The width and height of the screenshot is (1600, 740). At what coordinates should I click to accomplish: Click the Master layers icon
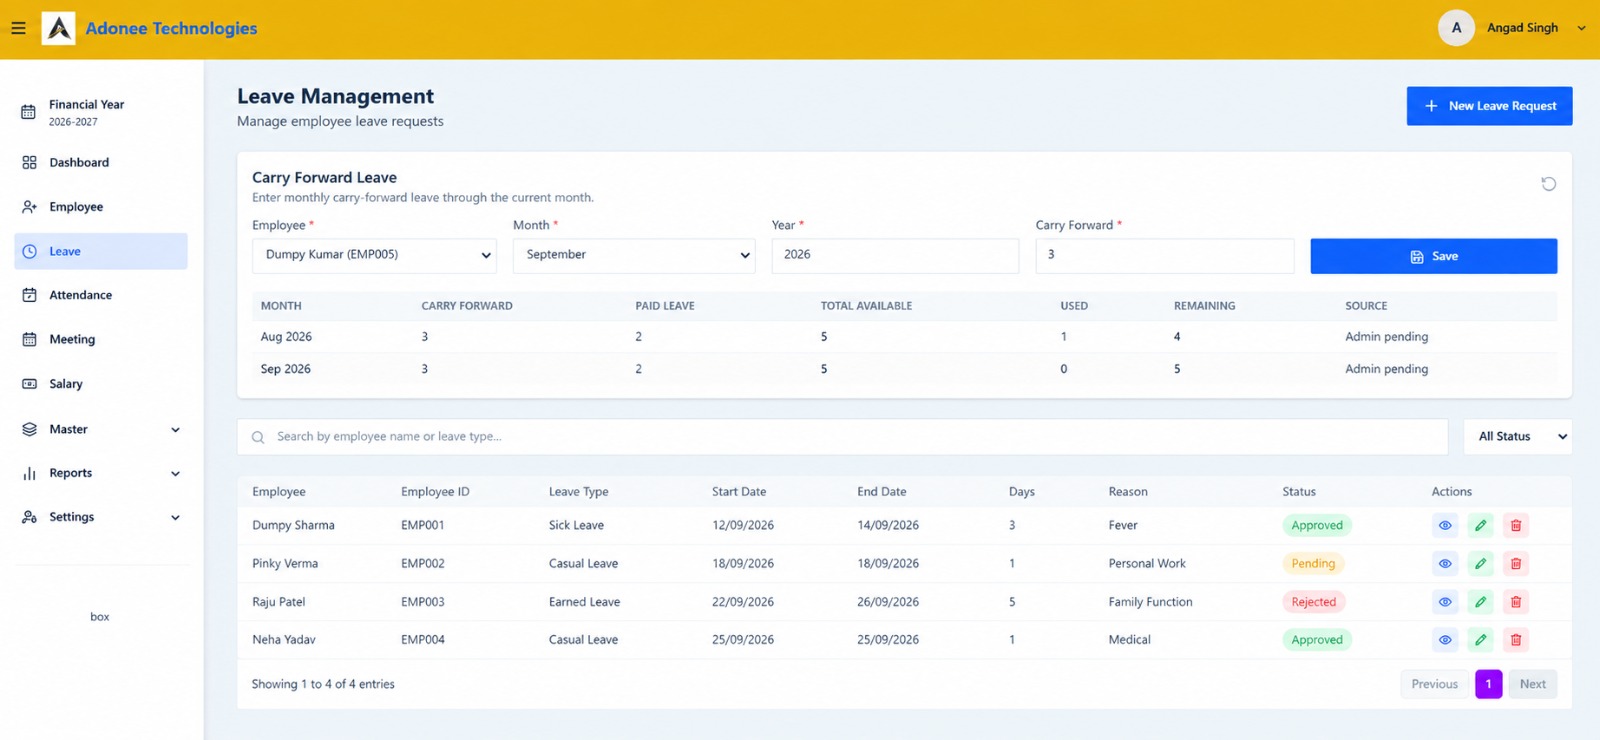pyautogui.click(x=29, y=429)
